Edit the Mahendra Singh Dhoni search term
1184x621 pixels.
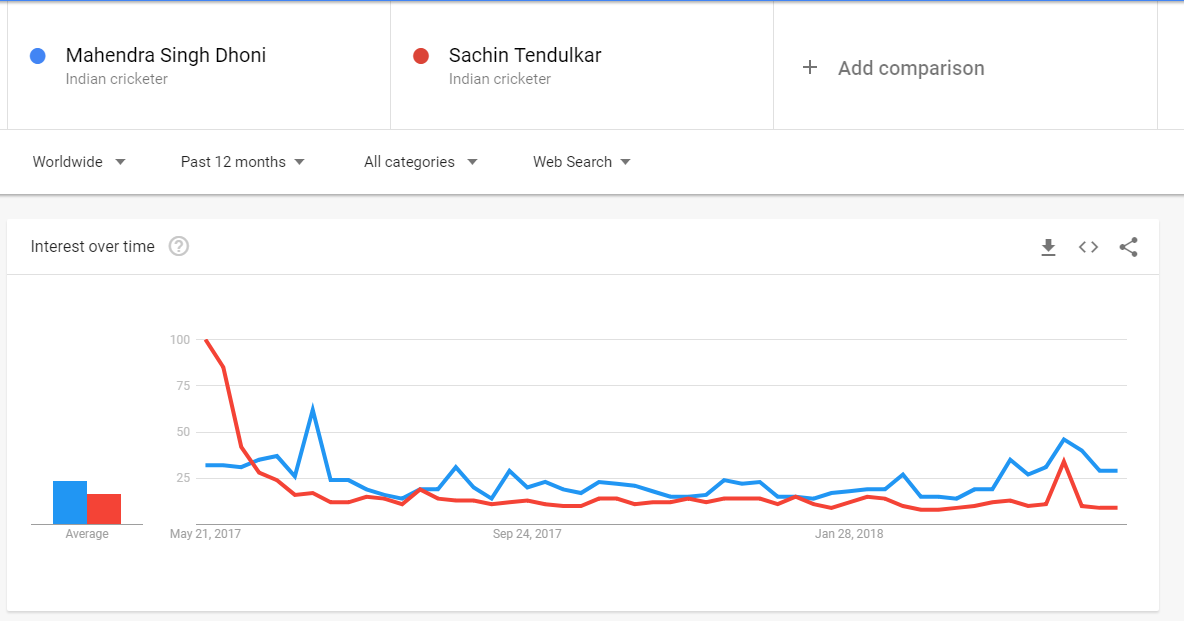click(165, 55)
